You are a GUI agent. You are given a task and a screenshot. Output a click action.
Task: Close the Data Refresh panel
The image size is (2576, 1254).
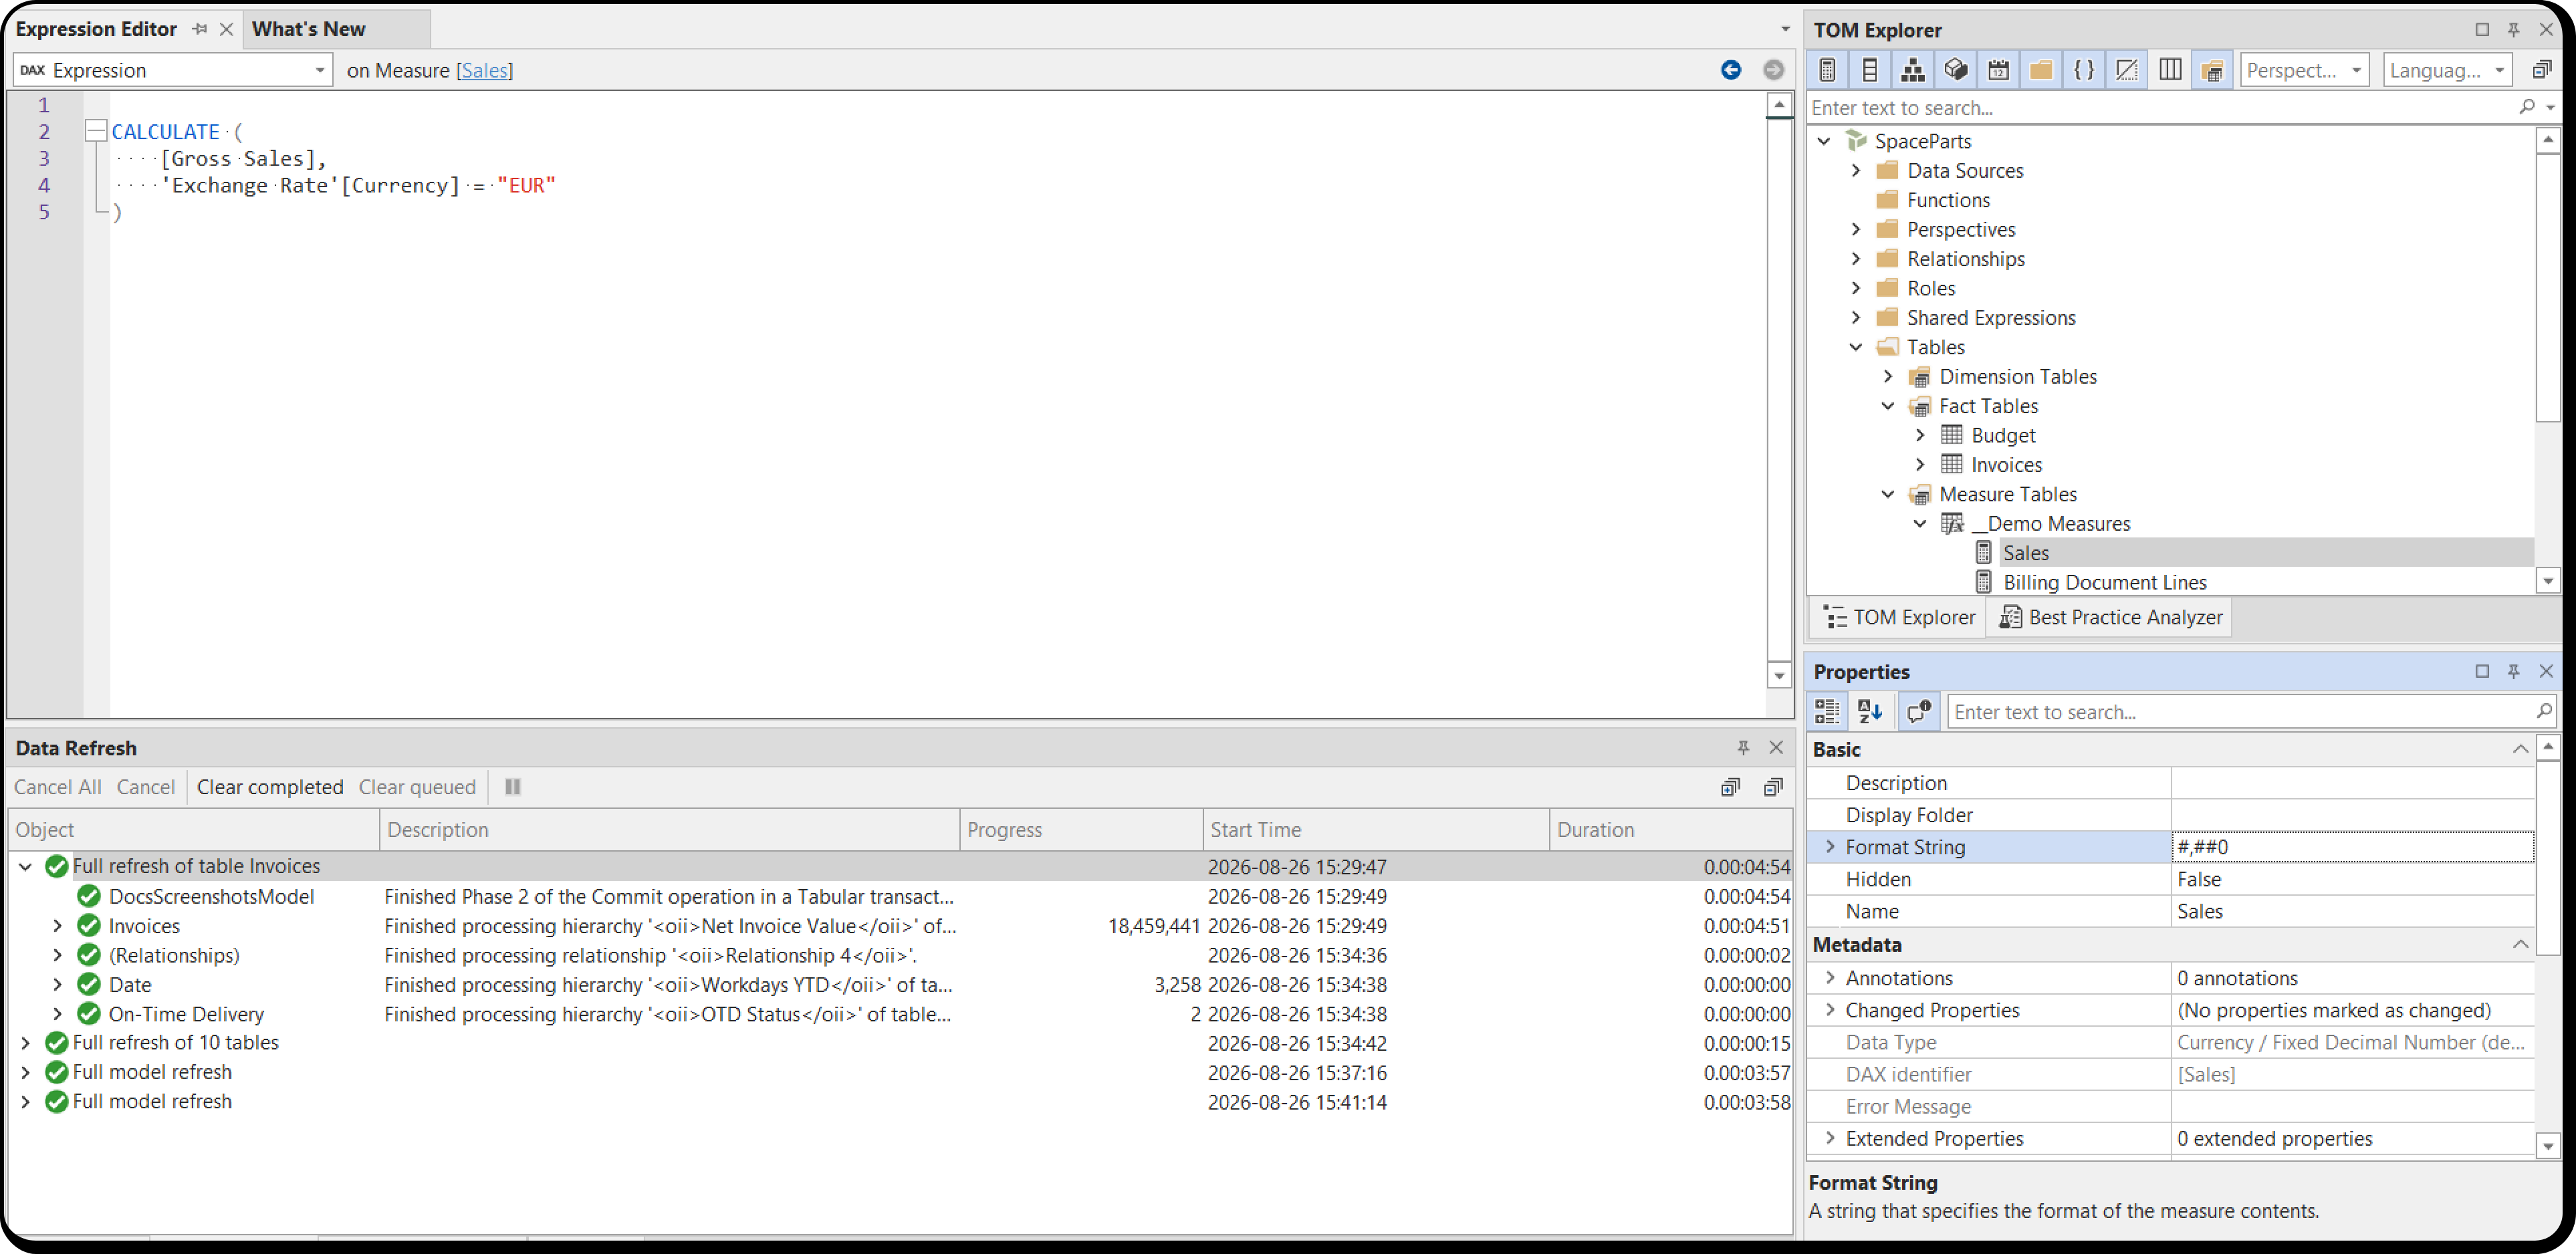pyautogui.click(x=1776, y=748)
